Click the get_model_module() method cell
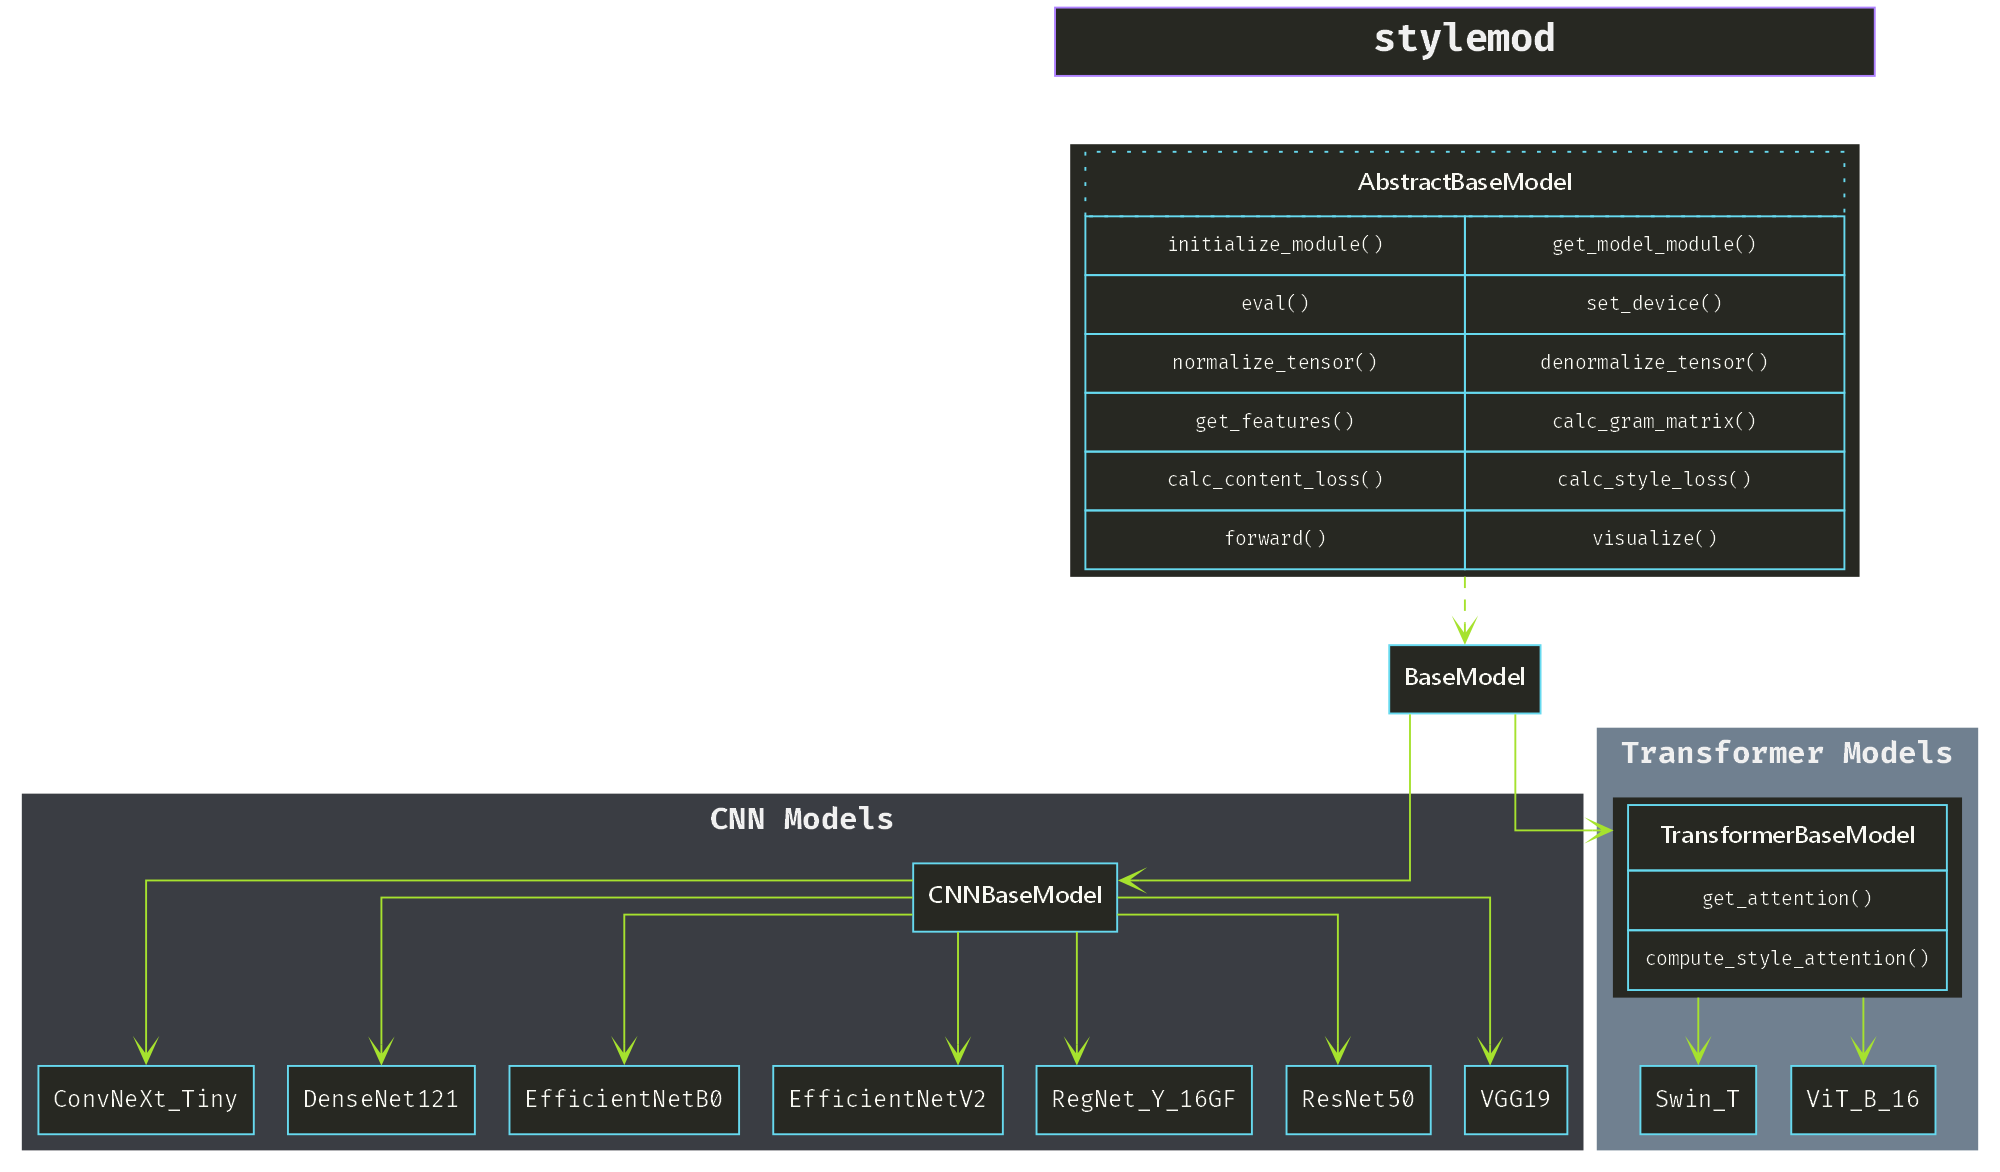Viewport: 2000px width, 1172px height. 1654,245
